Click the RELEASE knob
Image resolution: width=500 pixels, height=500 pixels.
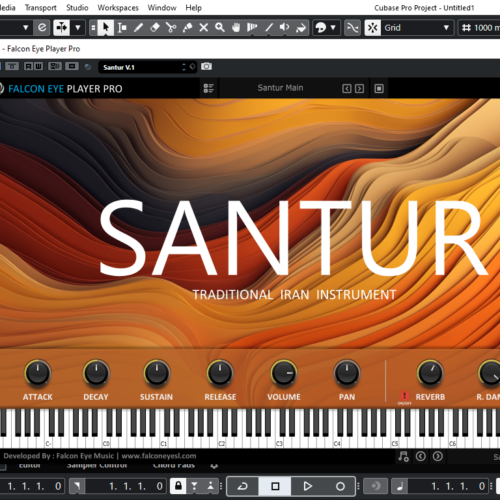220,373
